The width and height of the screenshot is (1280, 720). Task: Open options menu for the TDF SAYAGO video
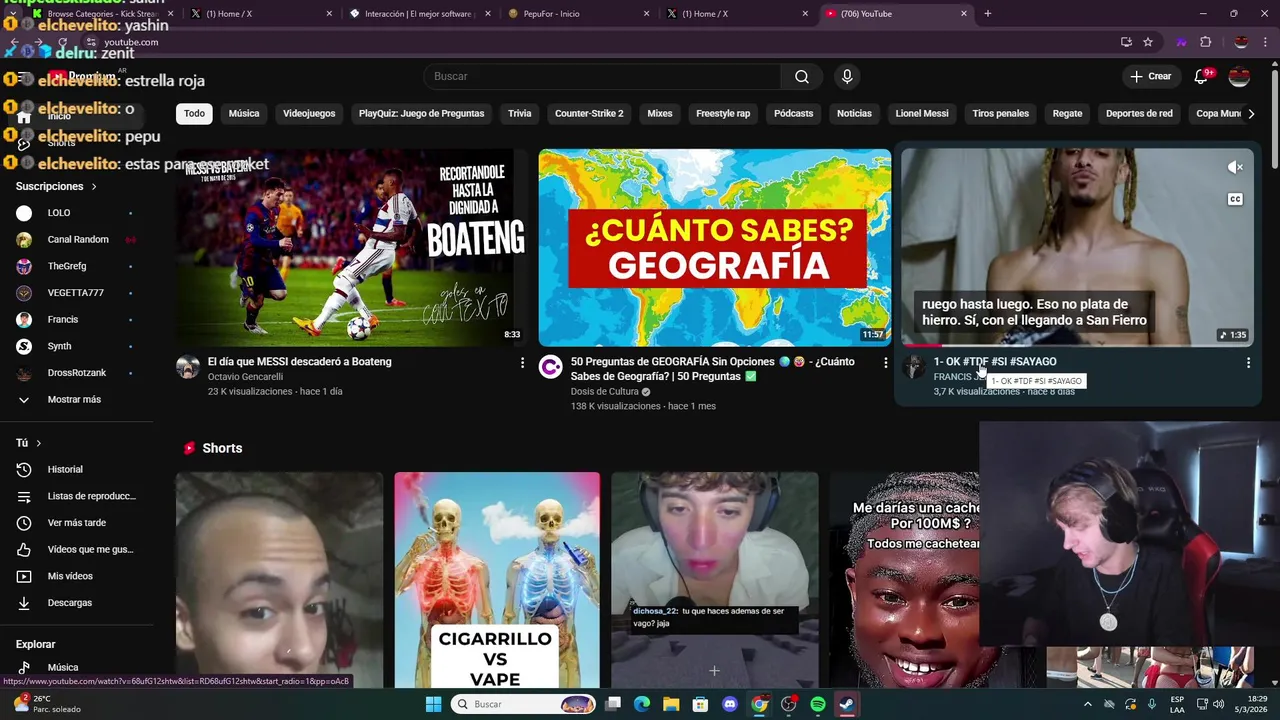[1248, 363]
